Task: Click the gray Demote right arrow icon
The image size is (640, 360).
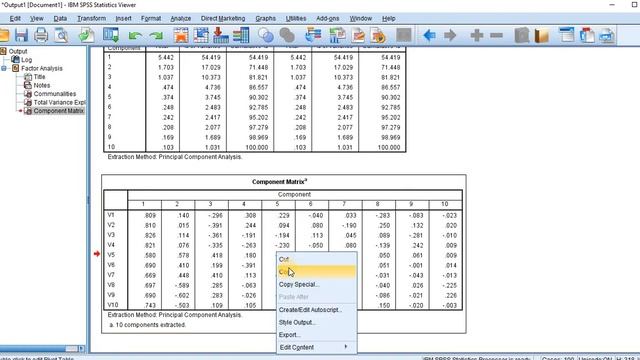Action: tap(450, 36)
